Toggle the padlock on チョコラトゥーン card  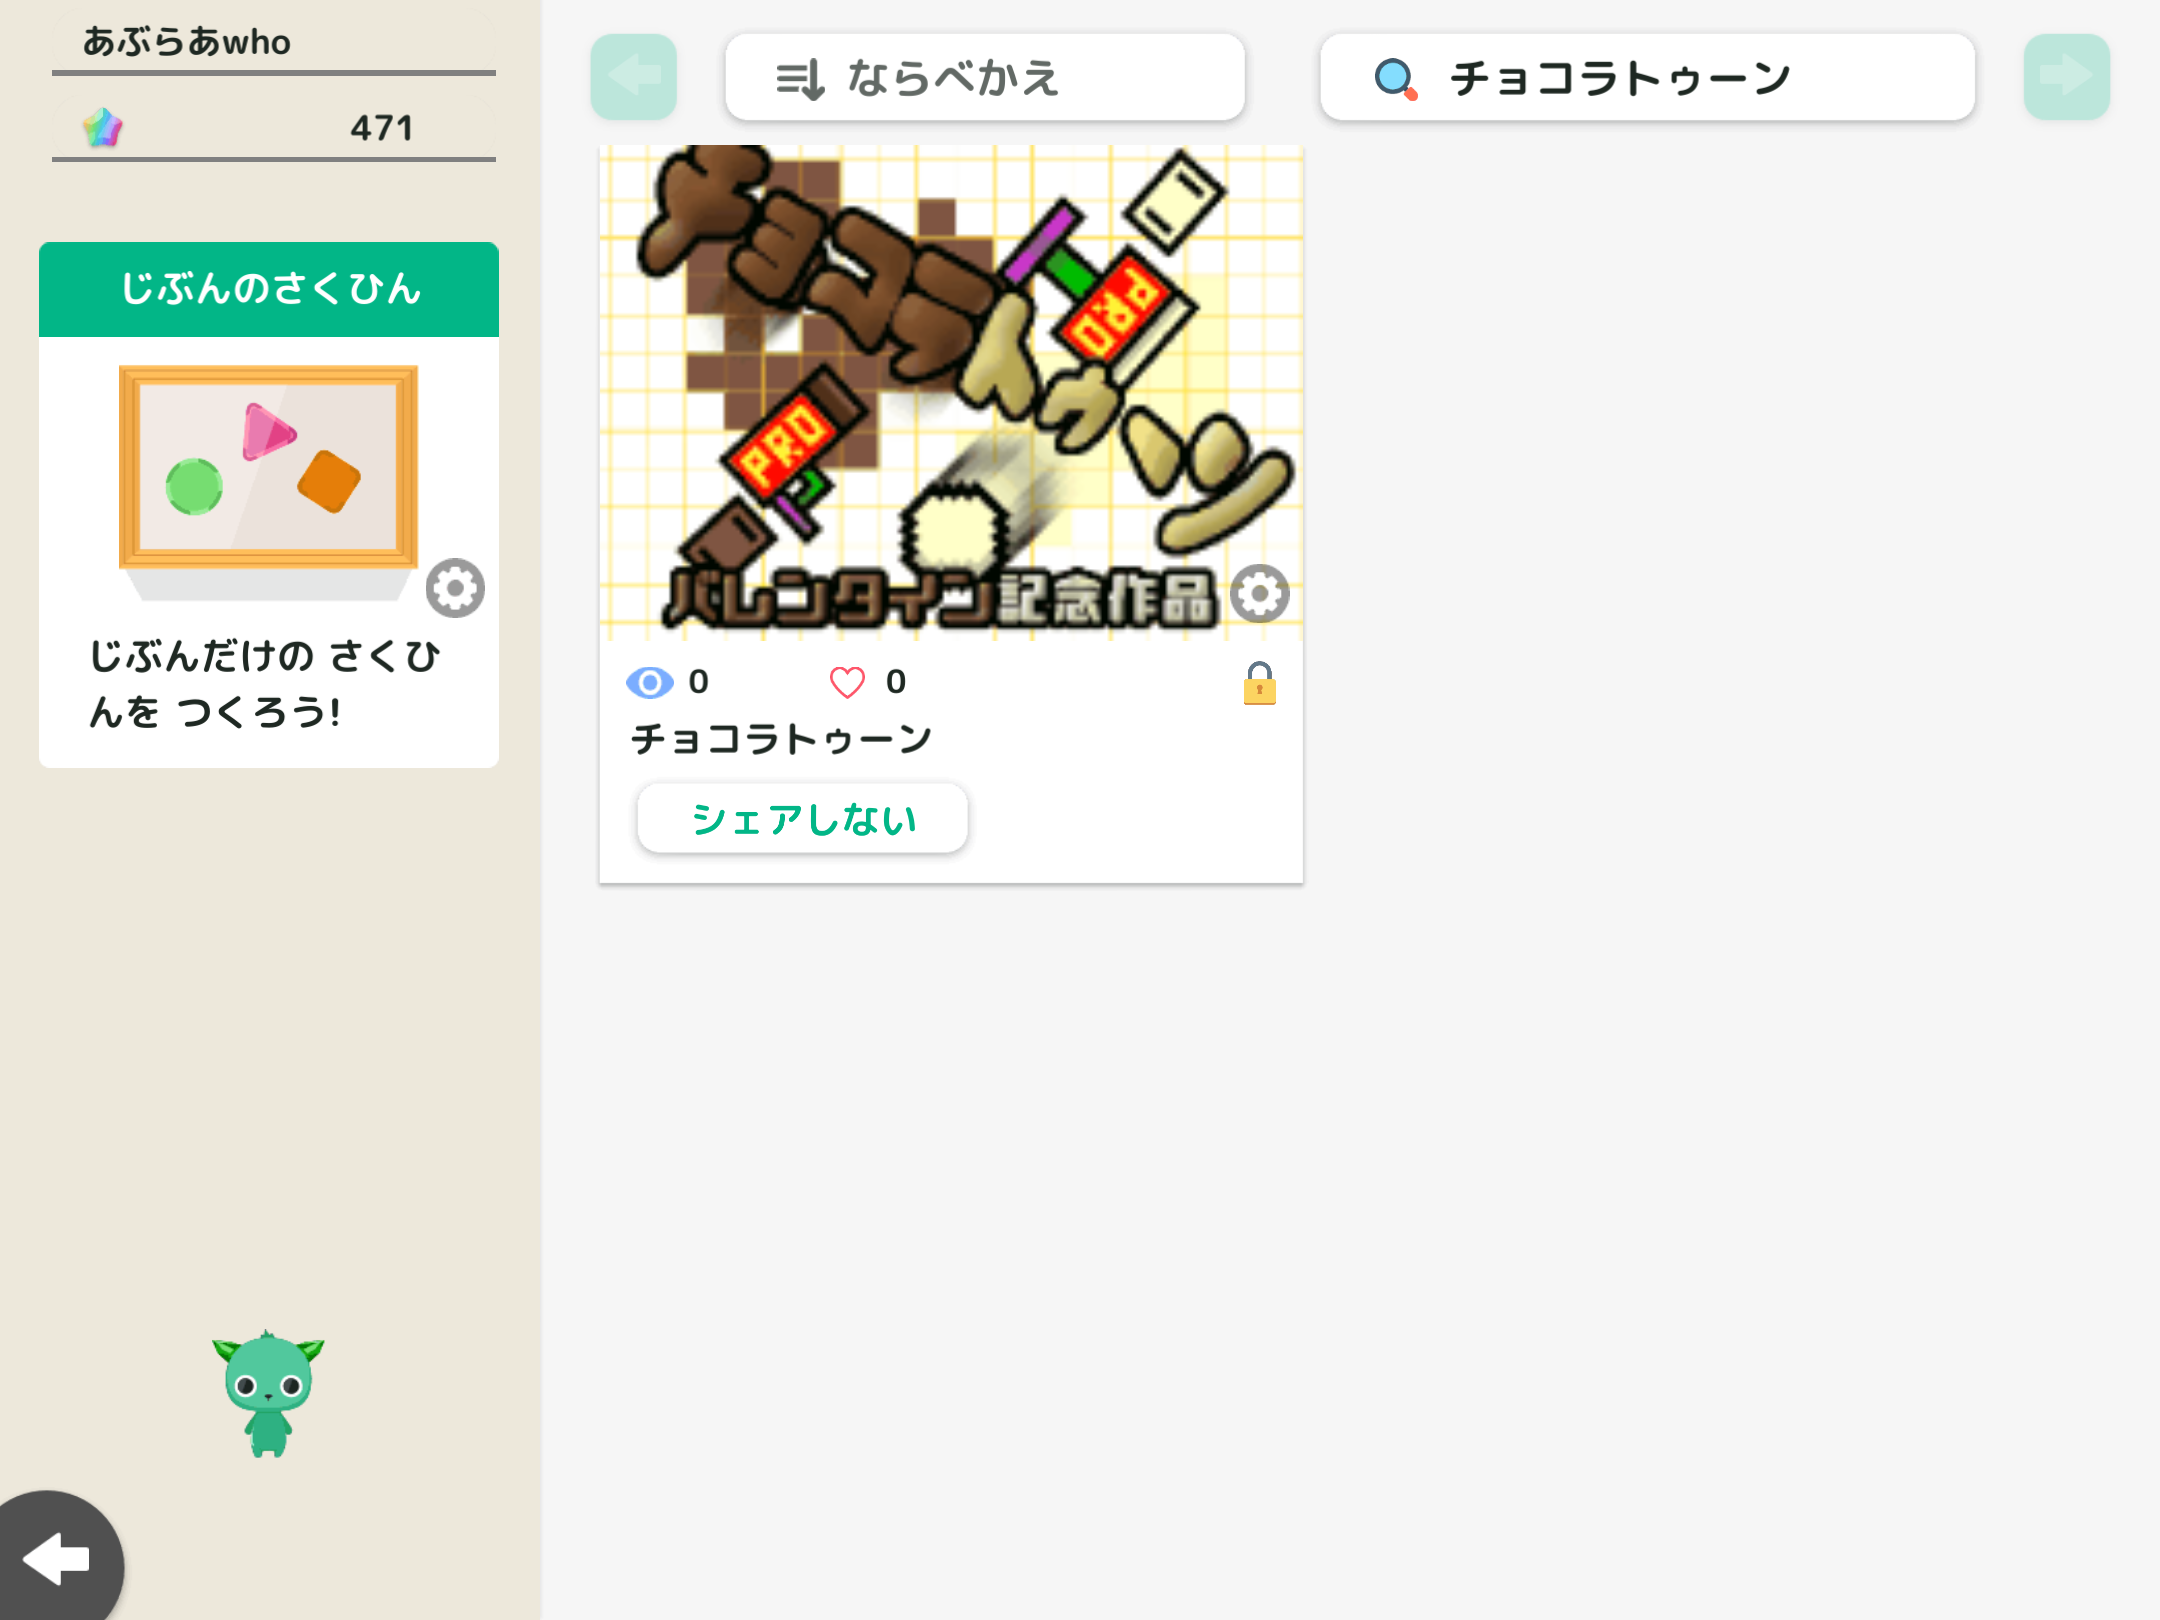point(1259,683)
